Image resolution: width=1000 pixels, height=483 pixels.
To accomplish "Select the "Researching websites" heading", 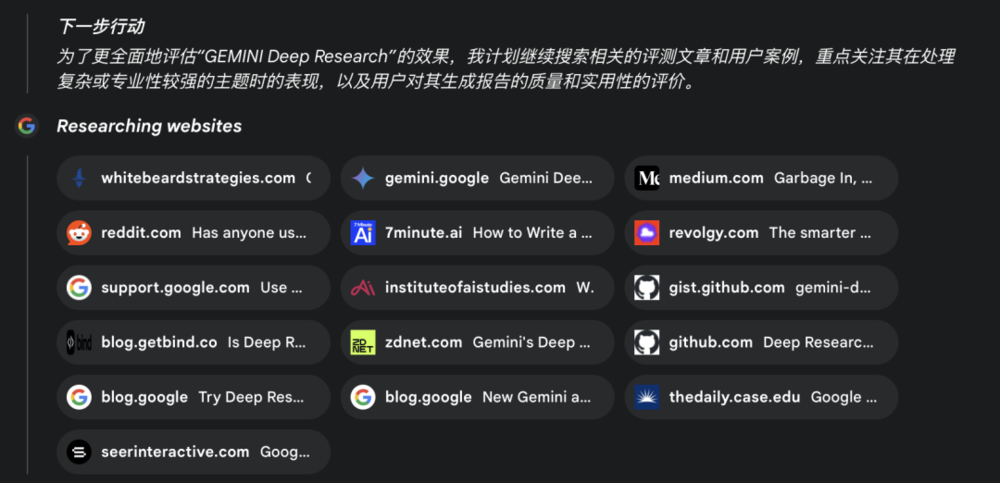I will [x=149, y=126].
